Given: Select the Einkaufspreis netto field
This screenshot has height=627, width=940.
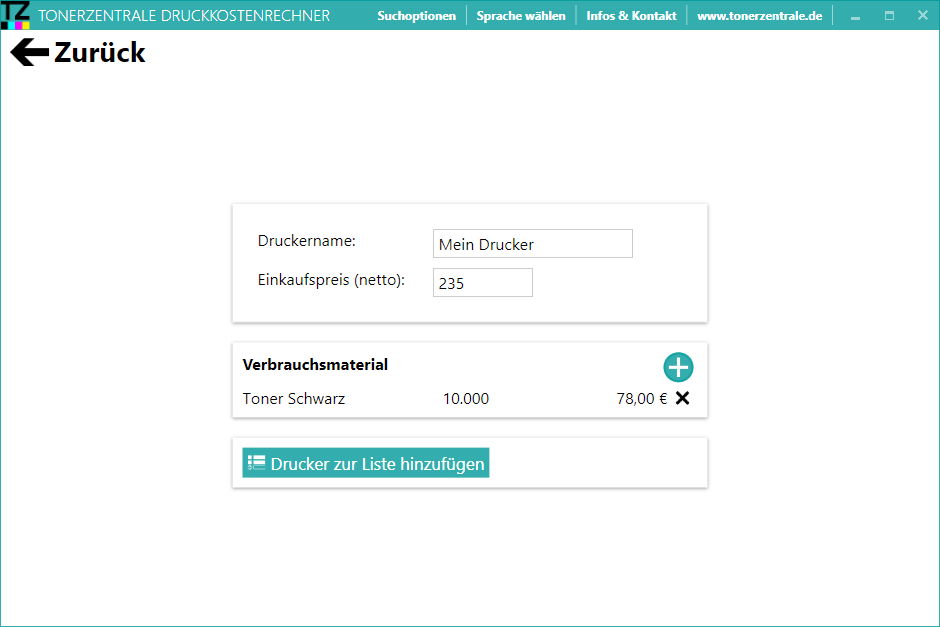Looking at the screenshot, I should coord(482,282).
